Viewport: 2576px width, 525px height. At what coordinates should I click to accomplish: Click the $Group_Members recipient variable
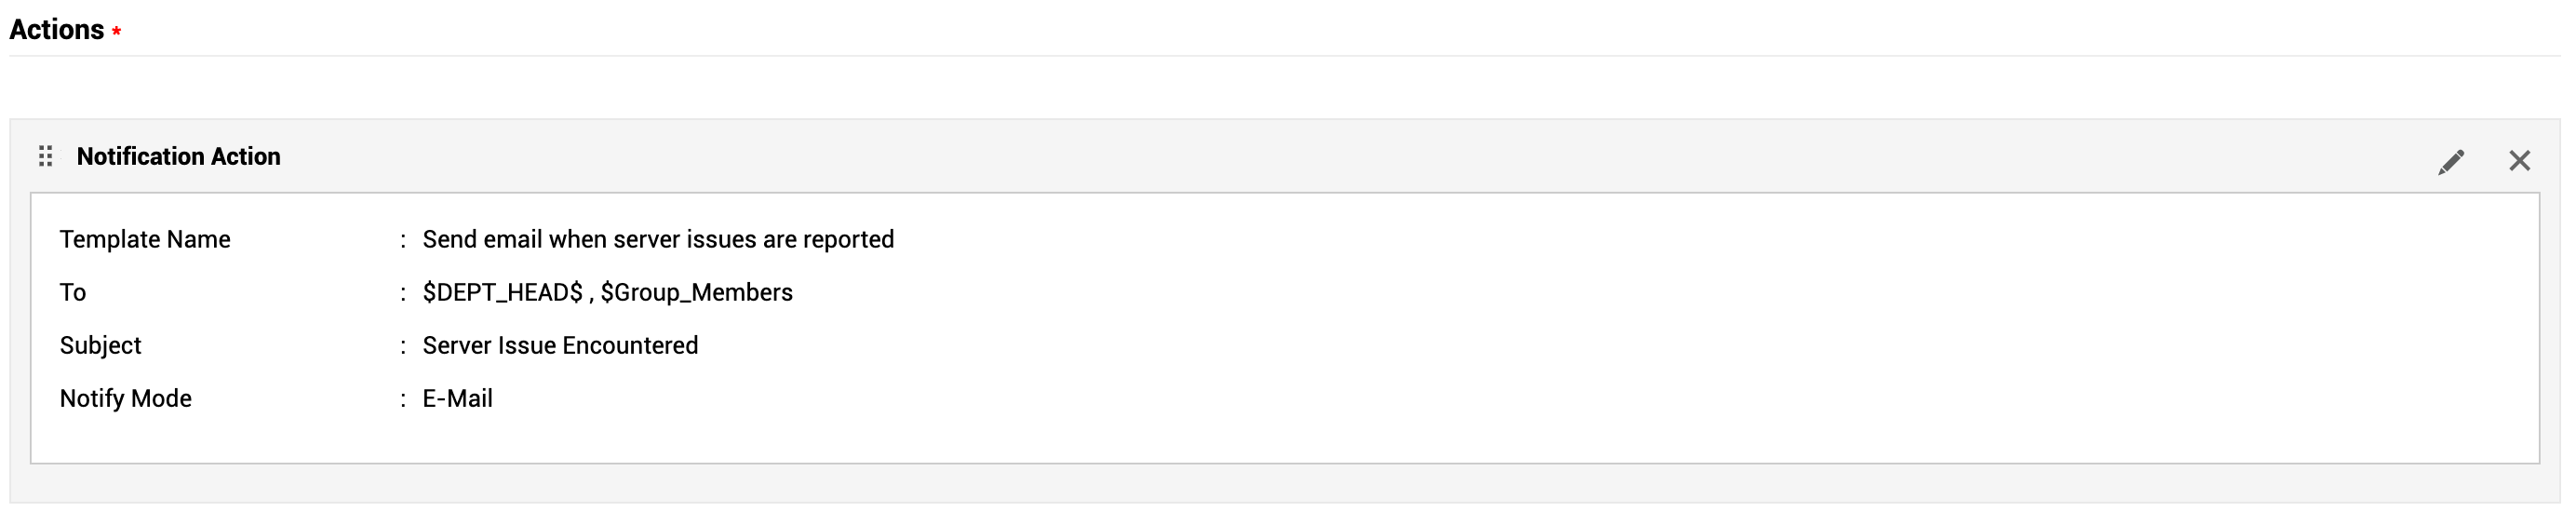697,292
